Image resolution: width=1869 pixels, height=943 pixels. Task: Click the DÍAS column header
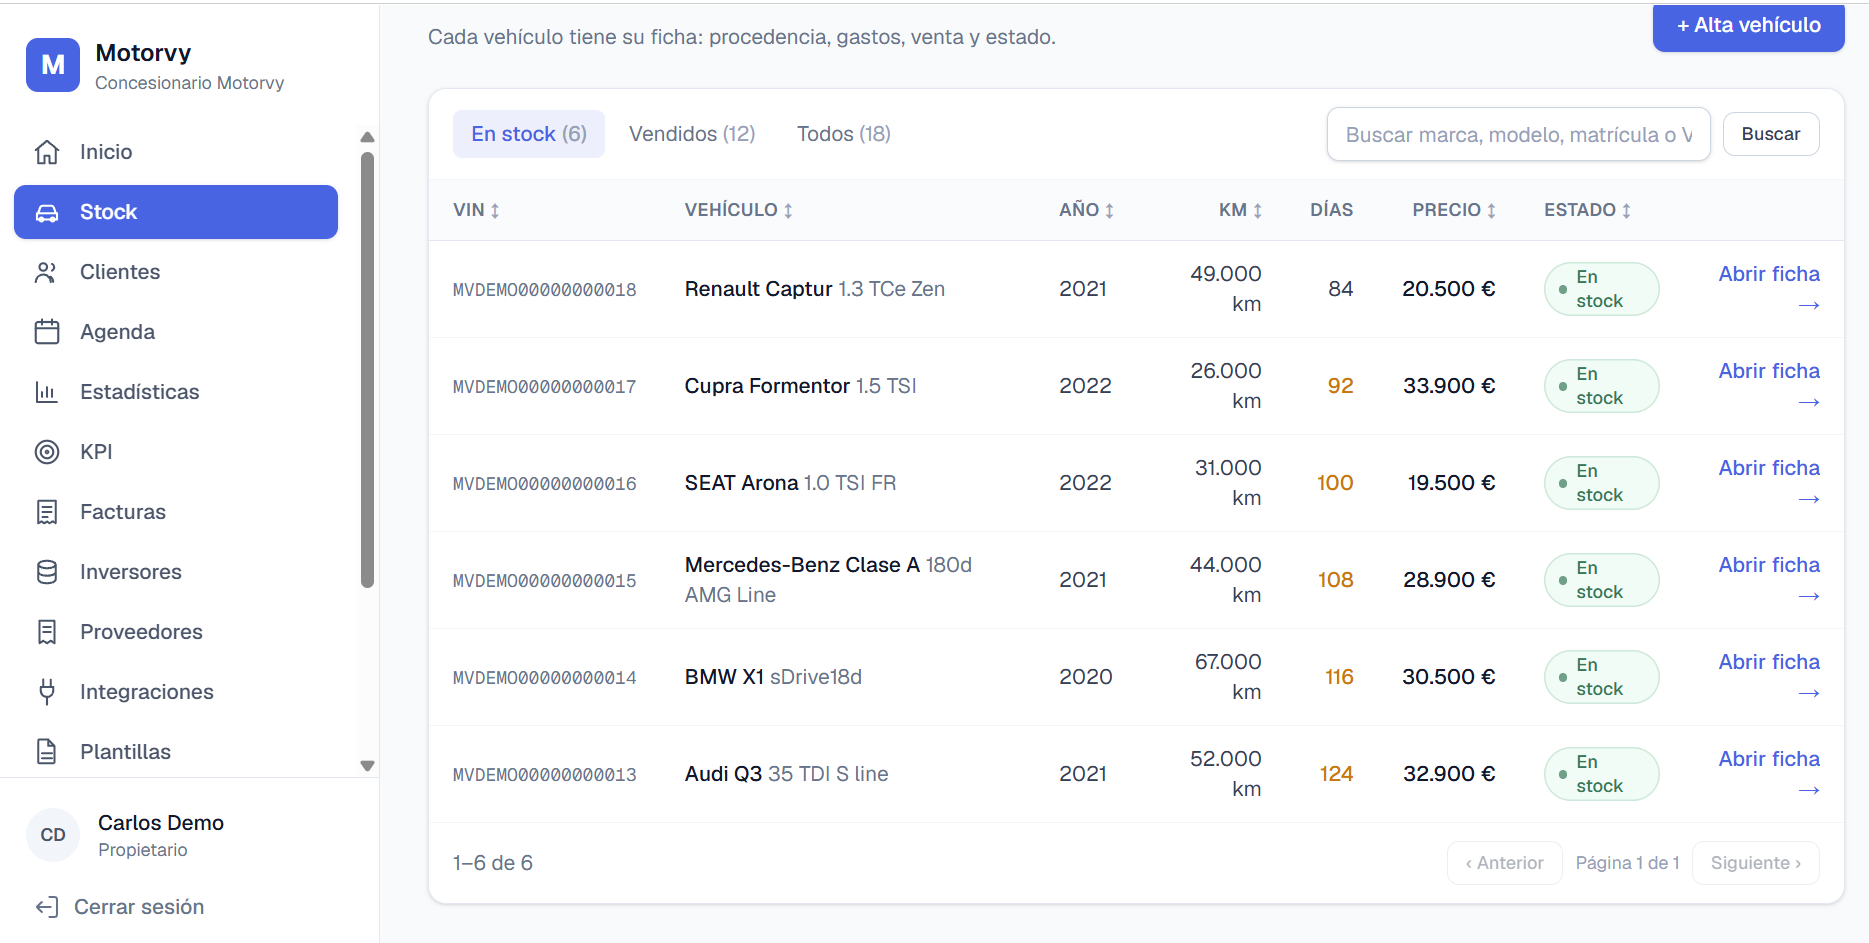click(x=1331, y=210)
